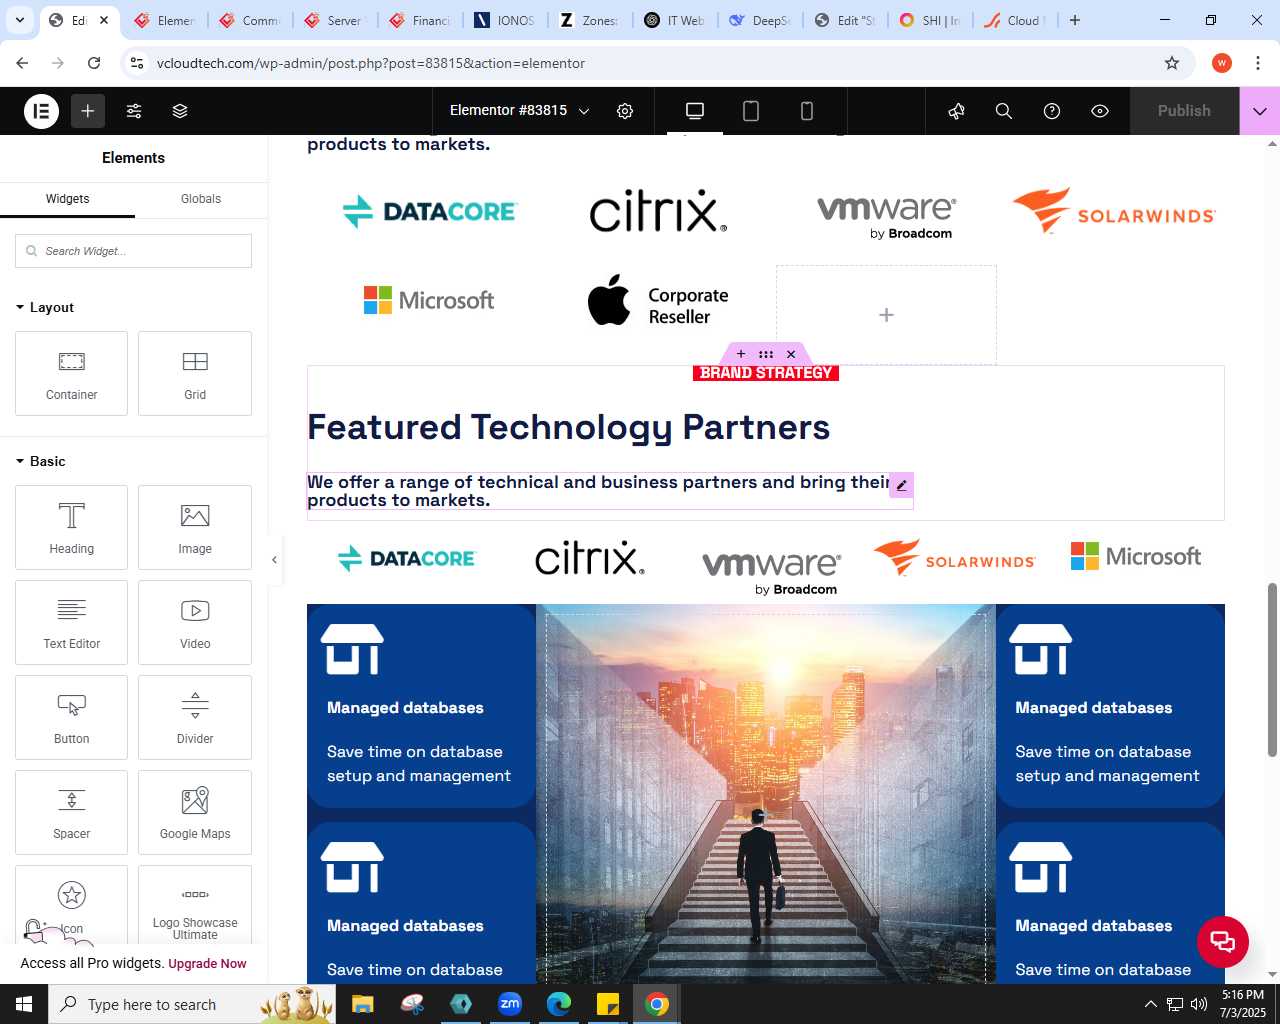This screenshot has width=1280, height=1024.
Task: Toggle the preview changes eye icon
Action: pyautogui.click(x=1100, y=111)
